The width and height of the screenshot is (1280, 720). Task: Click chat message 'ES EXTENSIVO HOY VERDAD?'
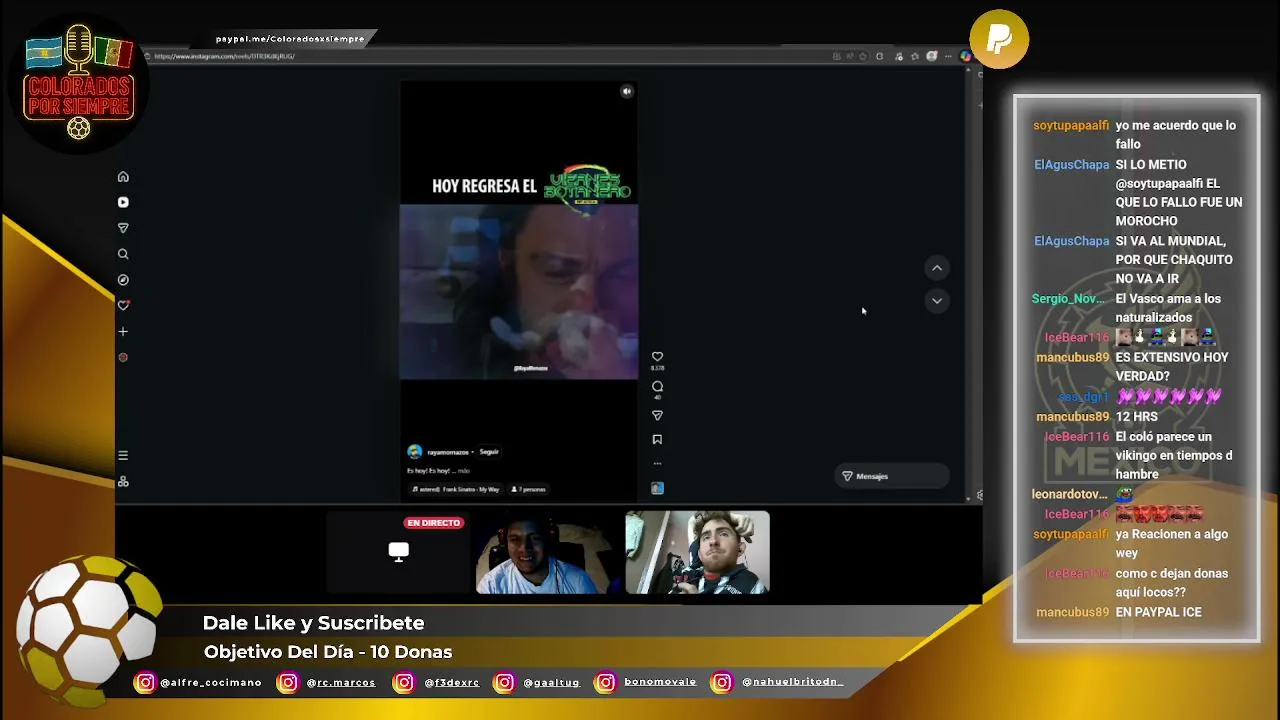coord(1172,367)
